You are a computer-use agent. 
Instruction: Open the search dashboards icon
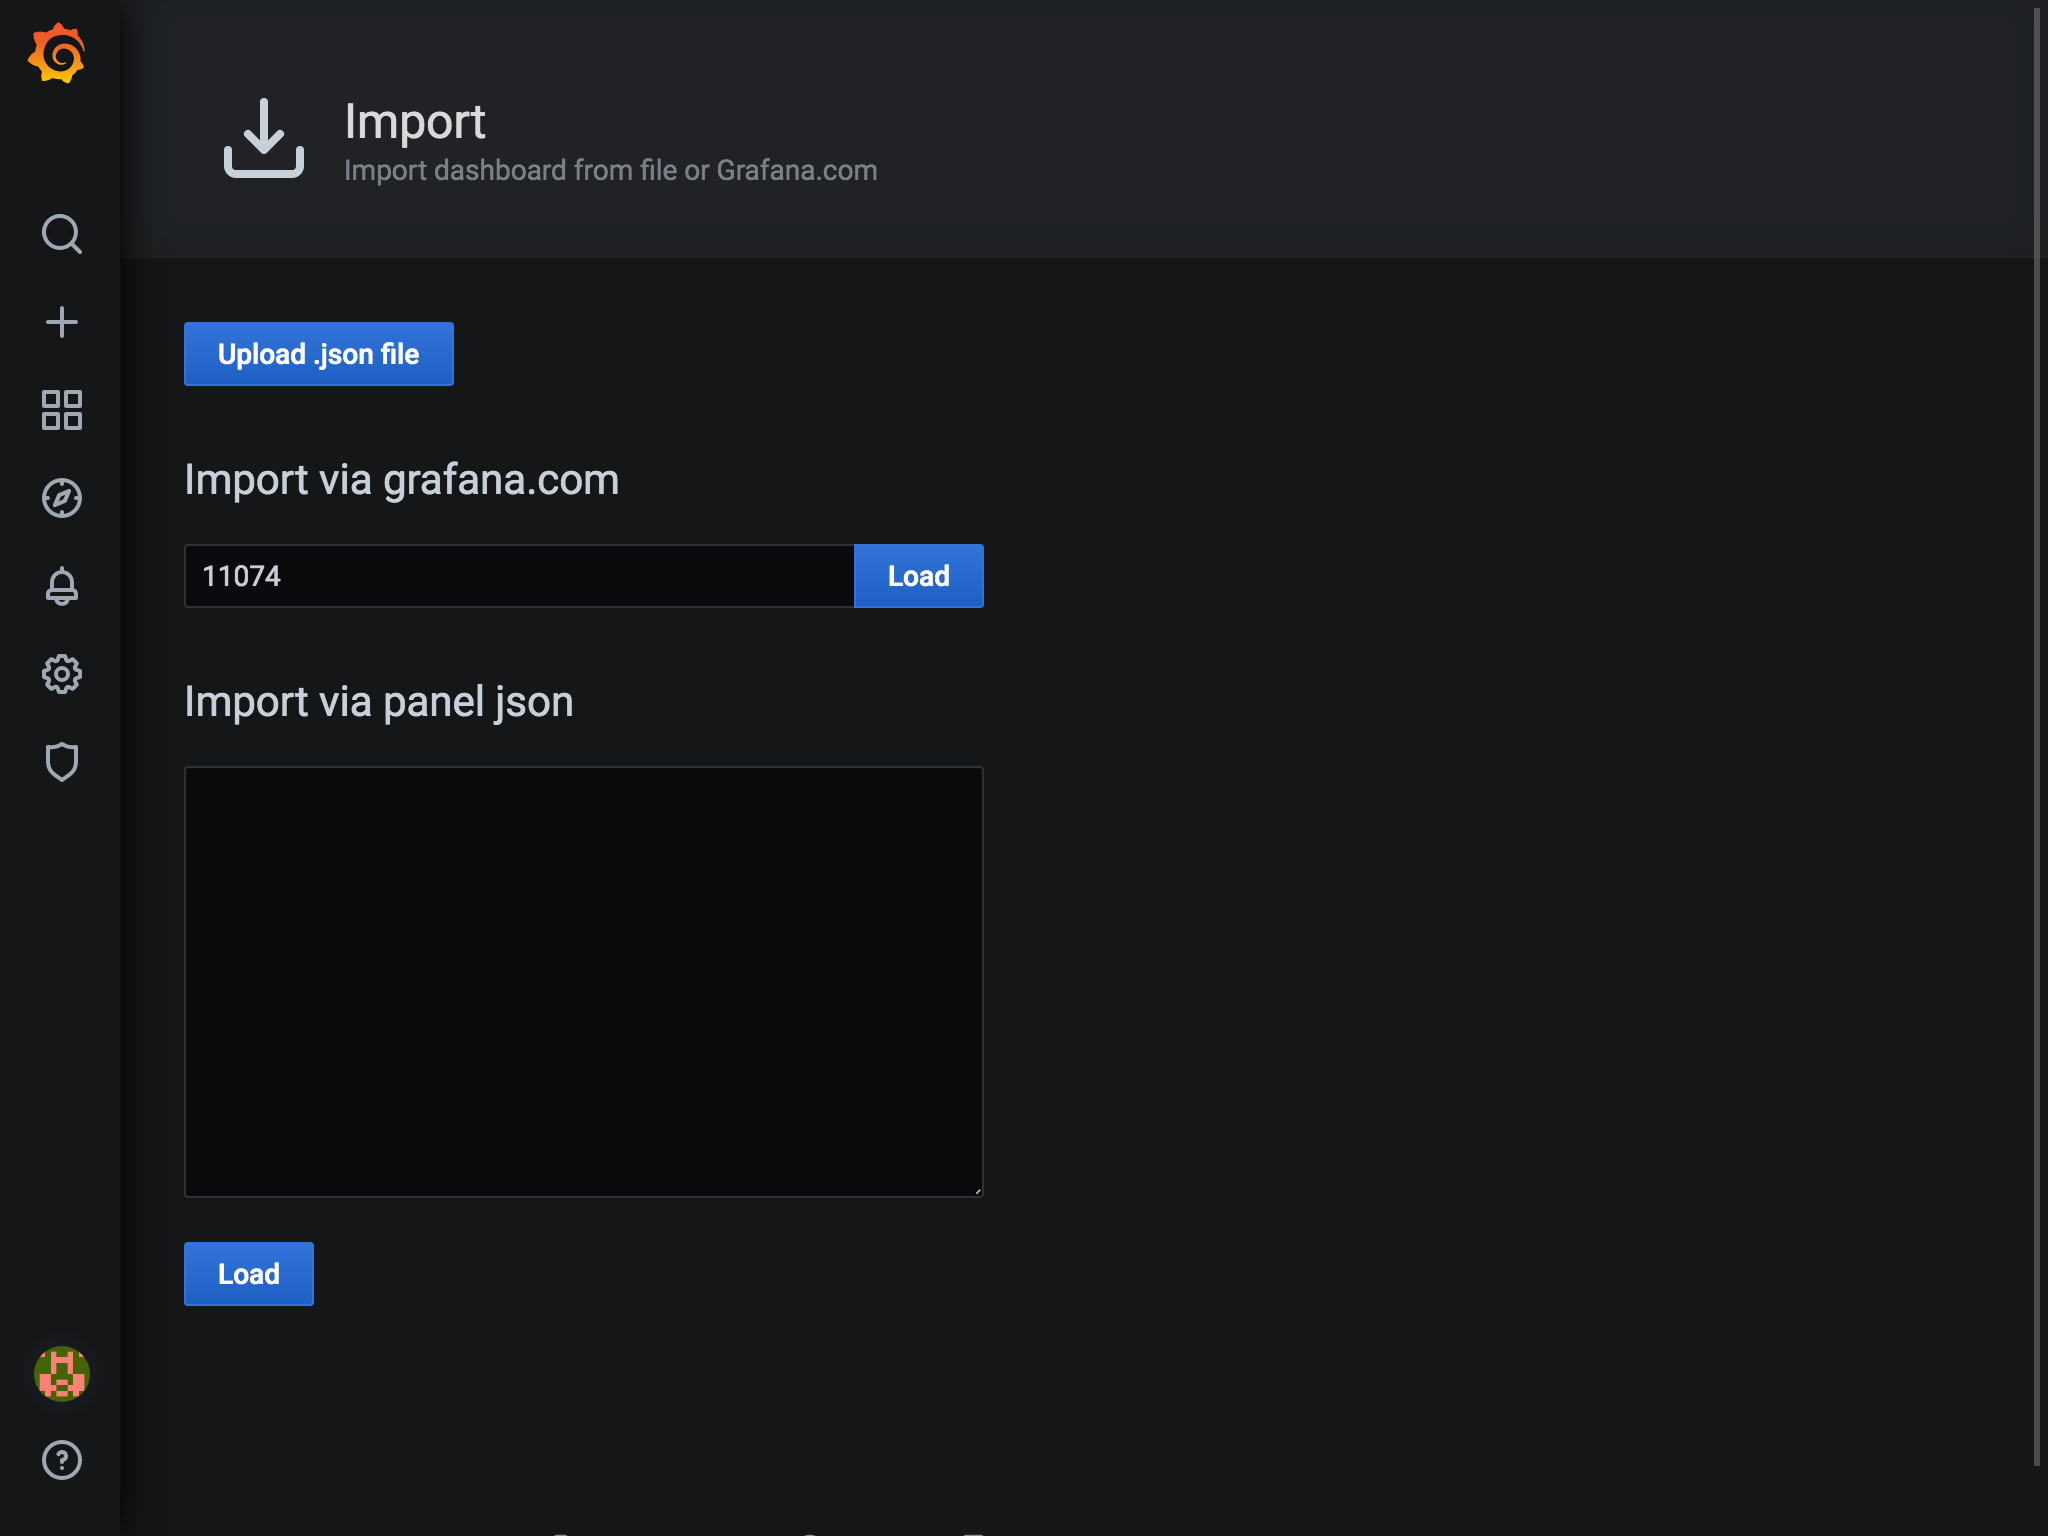[61, 234]
